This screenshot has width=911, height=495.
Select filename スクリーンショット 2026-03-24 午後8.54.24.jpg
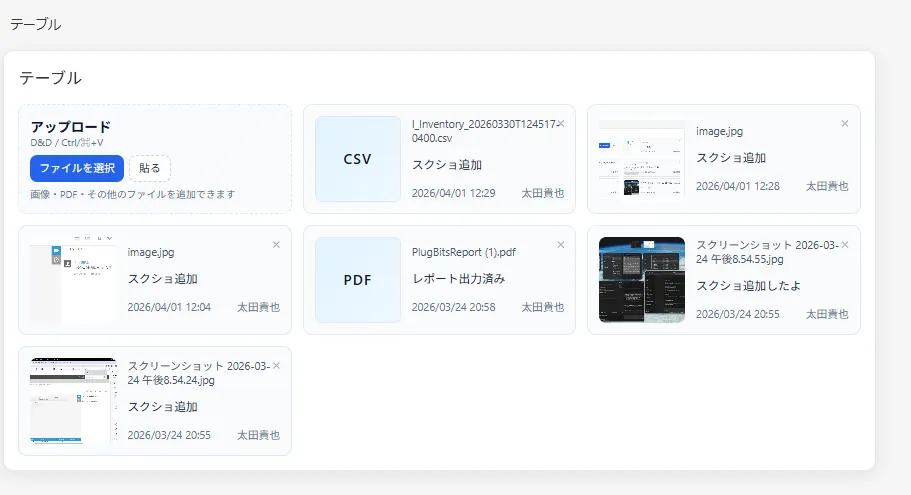[x=199, y=373]
